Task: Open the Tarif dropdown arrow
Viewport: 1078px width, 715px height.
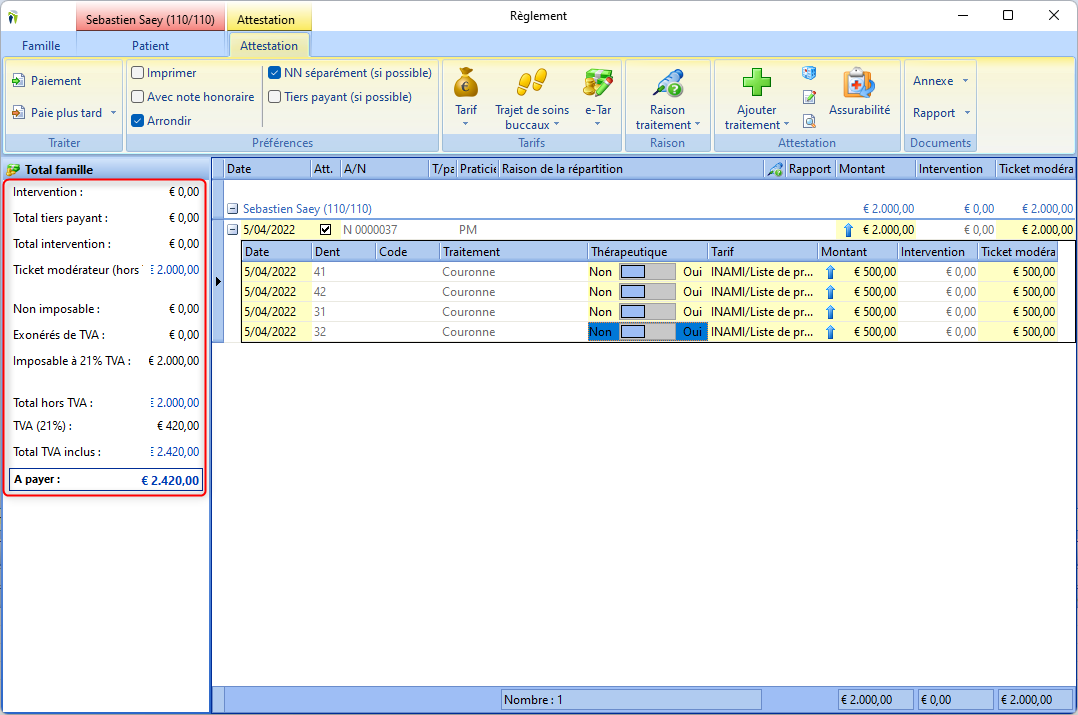Action: point(465,124)
